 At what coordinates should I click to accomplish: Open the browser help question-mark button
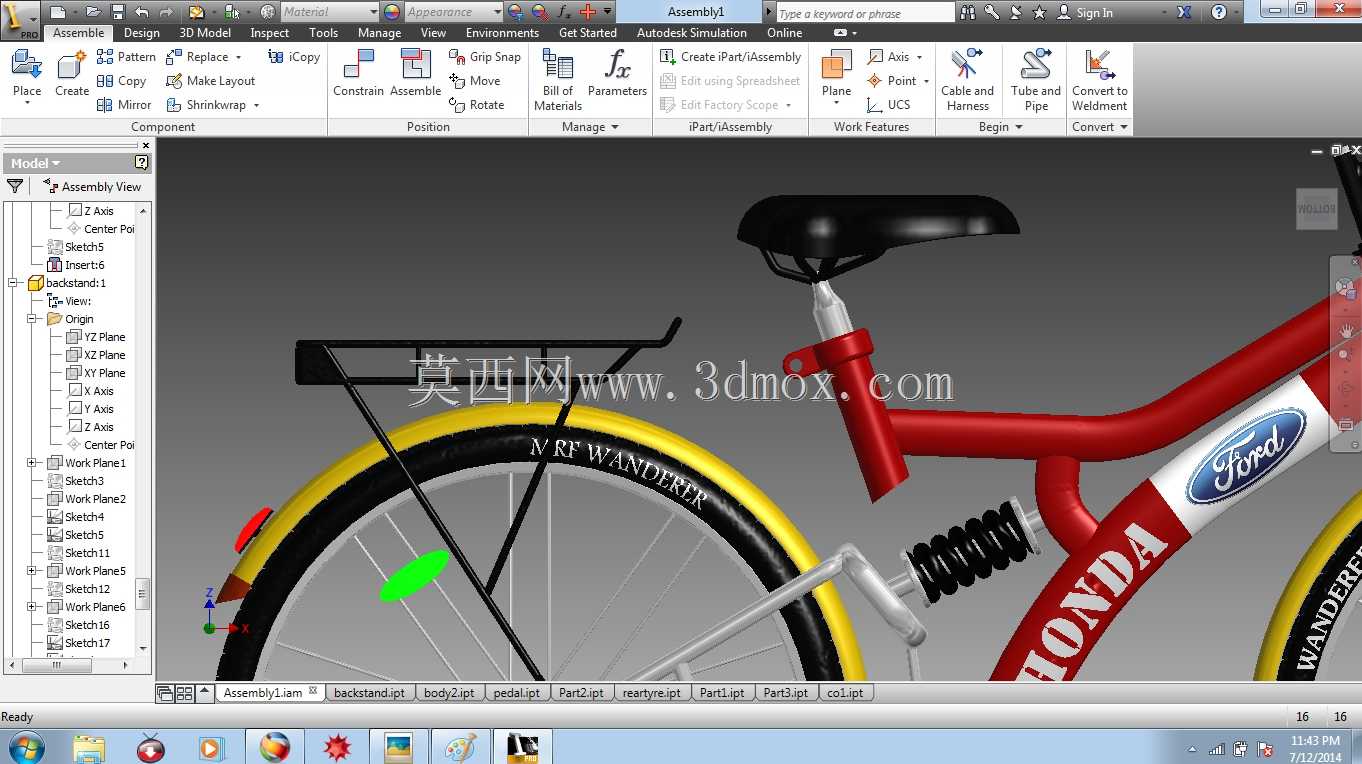pyautogui.click(x=142, y=162)
